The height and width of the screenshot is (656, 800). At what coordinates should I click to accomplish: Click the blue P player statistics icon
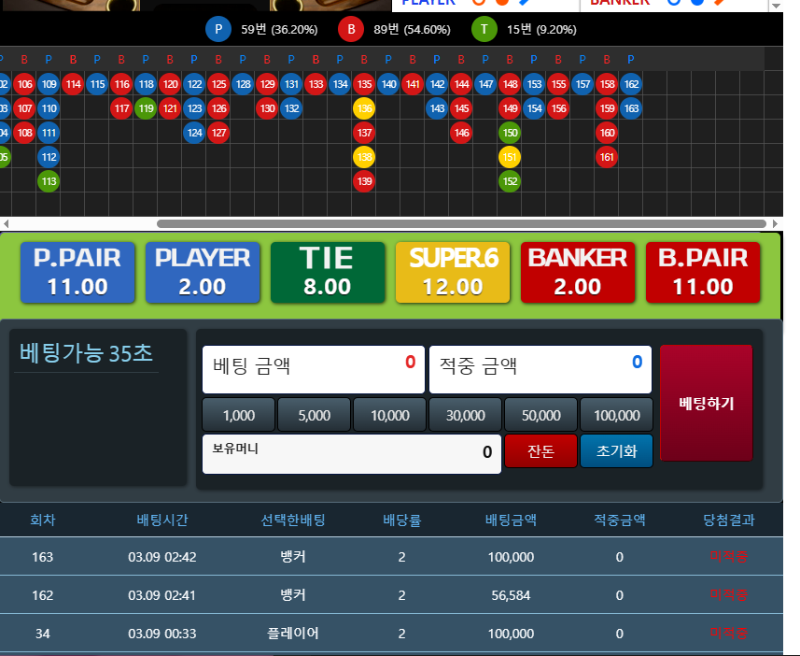pos(218,29)
